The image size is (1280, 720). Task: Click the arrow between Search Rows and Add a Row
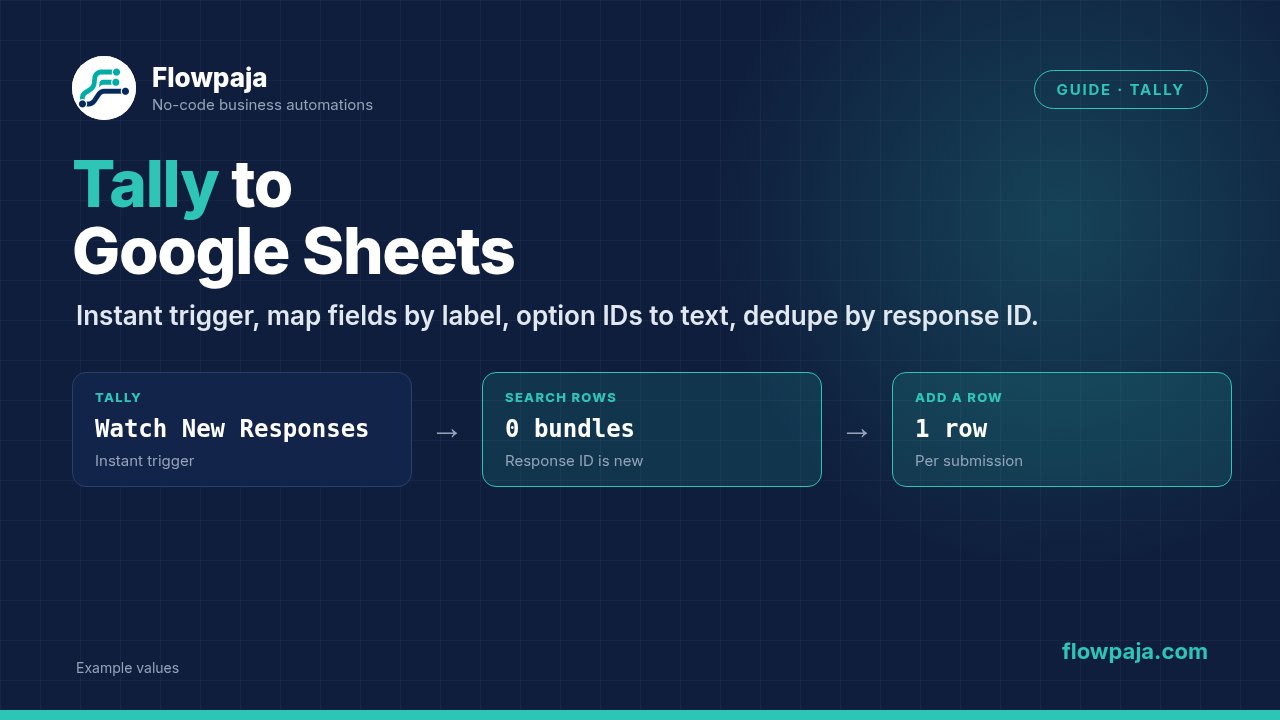click(x=857, y=432)
